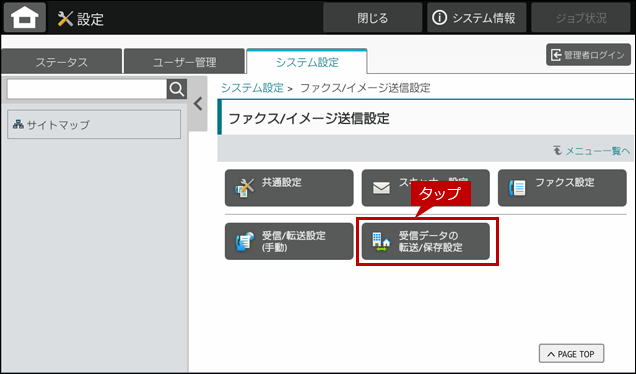Click the 設定 wrench title
Screen dimensions: 636x374
coord(81,19)
